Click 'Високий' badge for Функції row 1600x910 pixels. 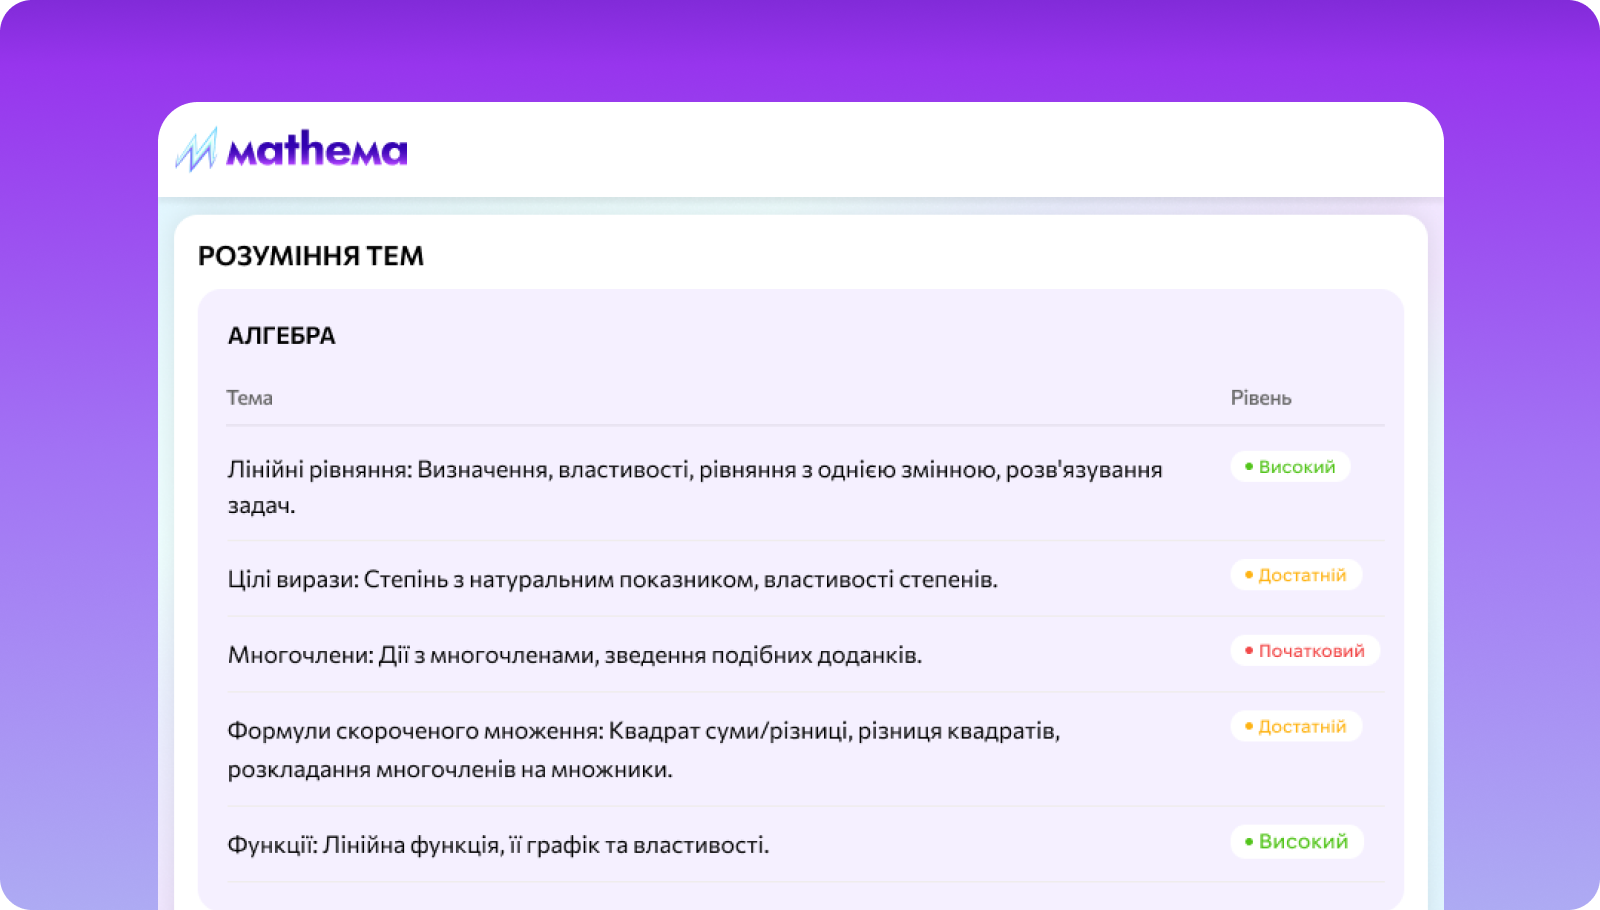[1297, 842]
